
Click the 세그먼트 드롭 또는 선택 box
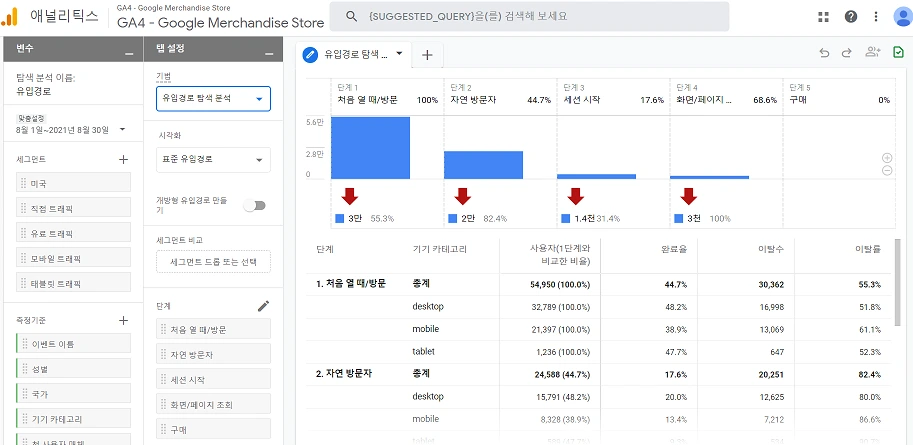tap(213, 262)
